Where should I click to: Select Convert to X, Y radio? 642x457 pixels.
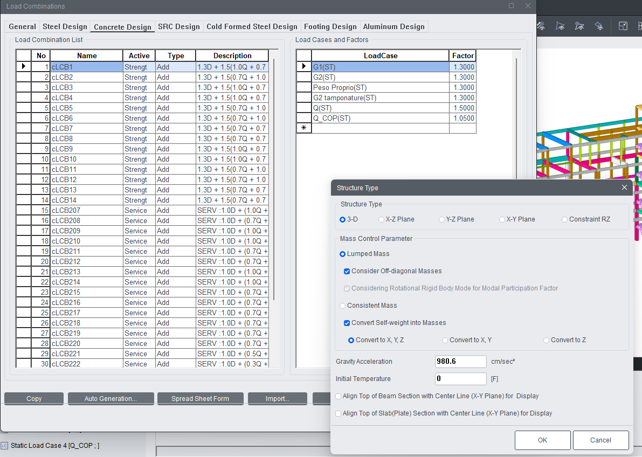[x=445, y=340]
